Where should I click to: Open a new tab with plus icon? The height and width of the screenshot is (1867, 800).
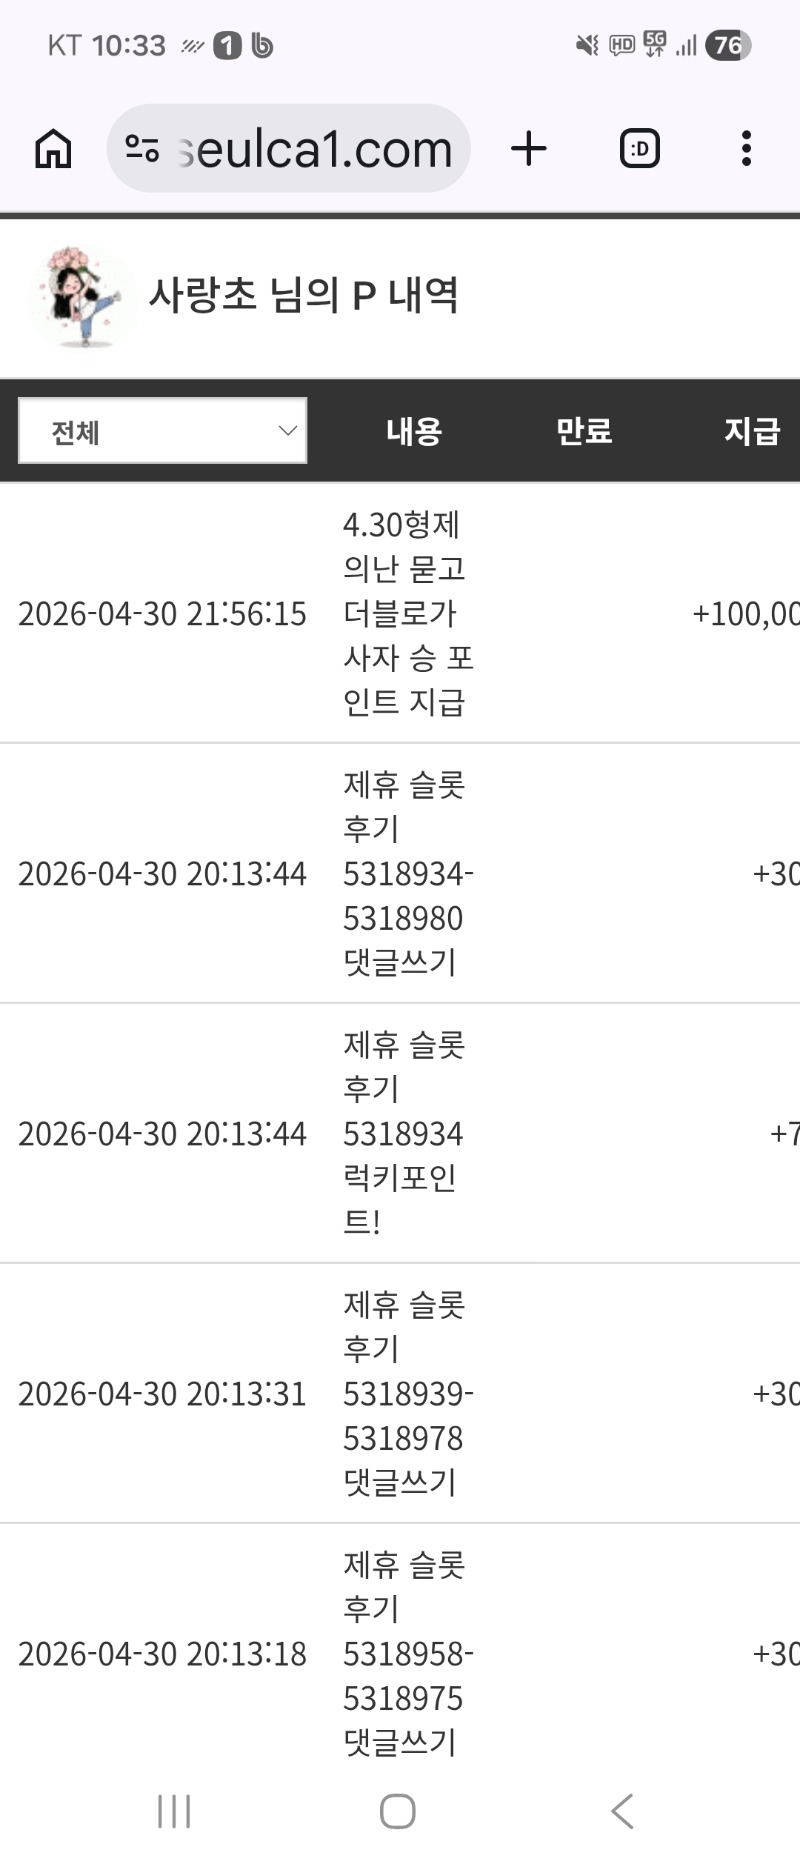[529, 149]
